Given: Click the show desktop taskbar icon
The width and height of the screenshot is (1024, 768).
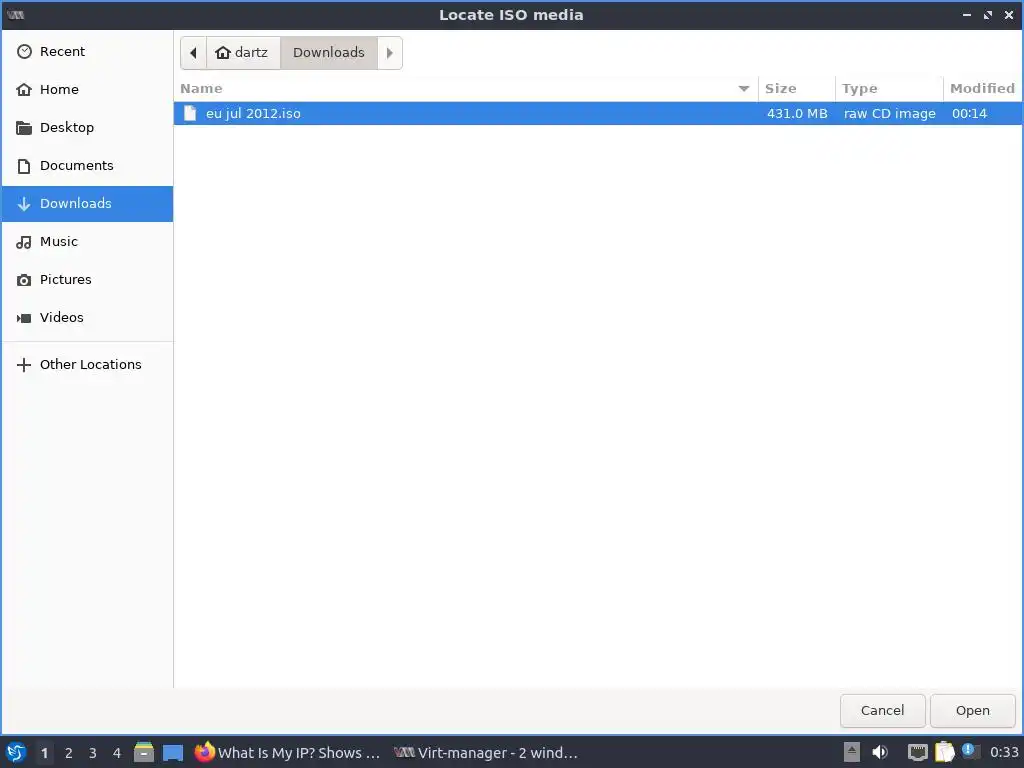Looking at the screenshot, I should point(173,753).
